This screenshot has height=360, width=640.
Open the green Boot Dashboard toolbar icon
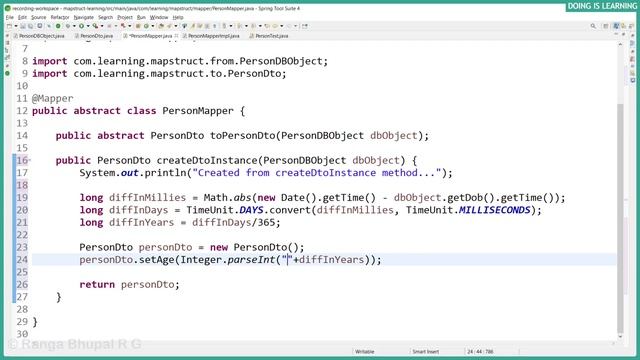coord(58,26)
